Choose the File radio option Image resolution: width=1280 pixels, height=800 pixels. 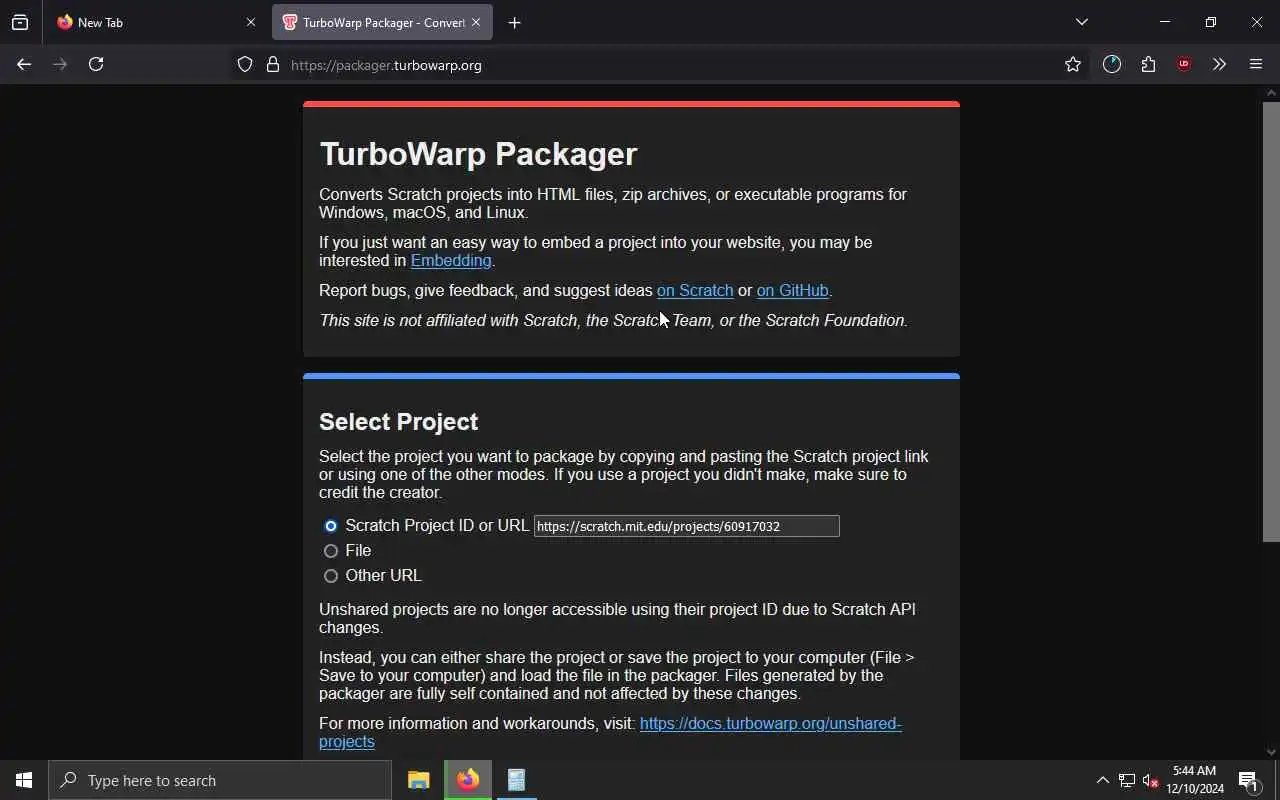point(331,551)
